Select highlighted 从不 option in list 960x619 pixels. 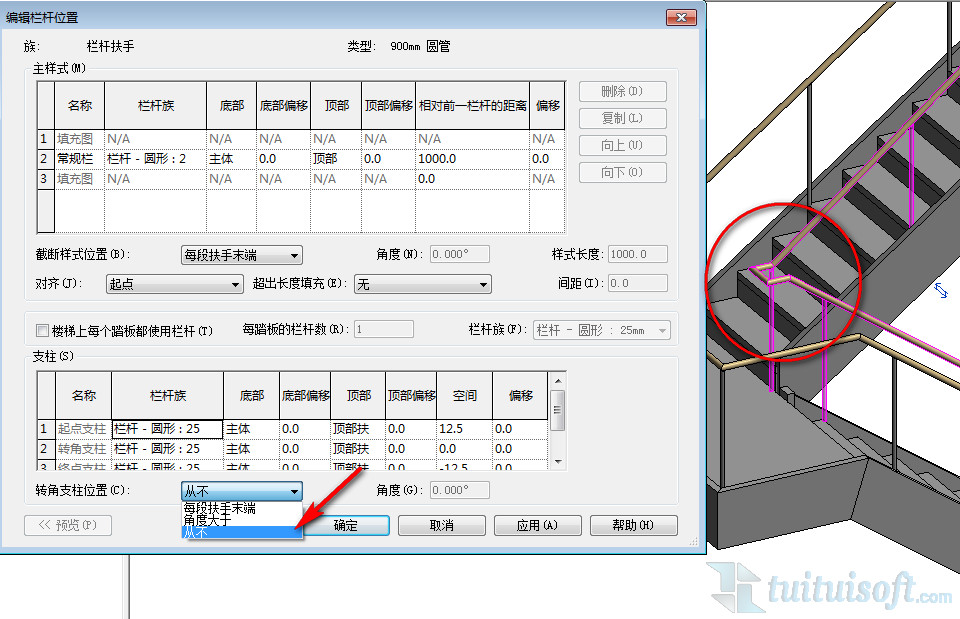tap(242, 532)
